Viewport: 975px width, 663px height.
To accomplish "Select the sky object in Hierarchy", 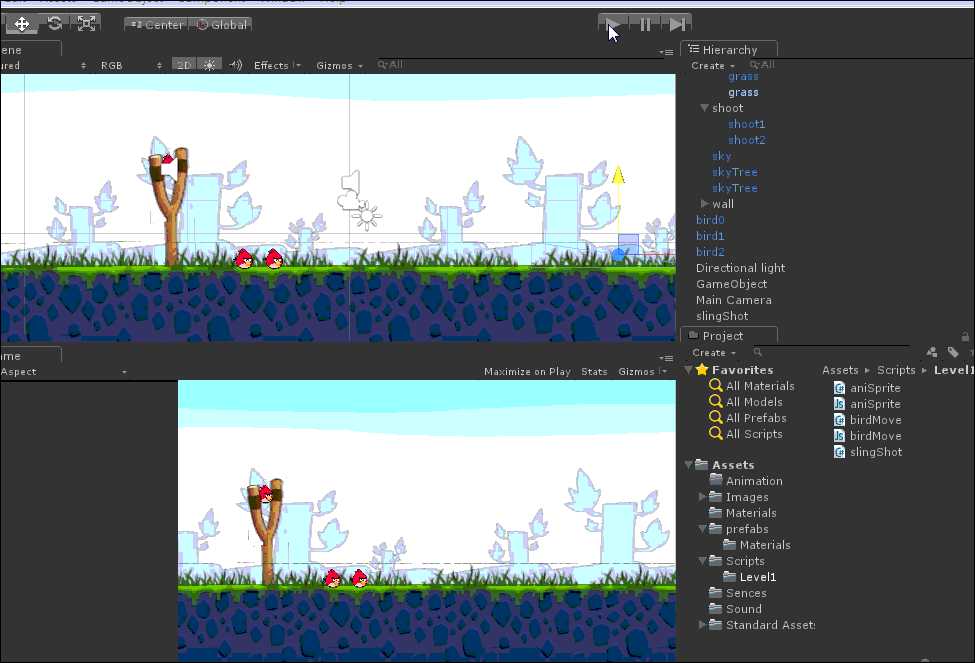I will tap(721, 156).
